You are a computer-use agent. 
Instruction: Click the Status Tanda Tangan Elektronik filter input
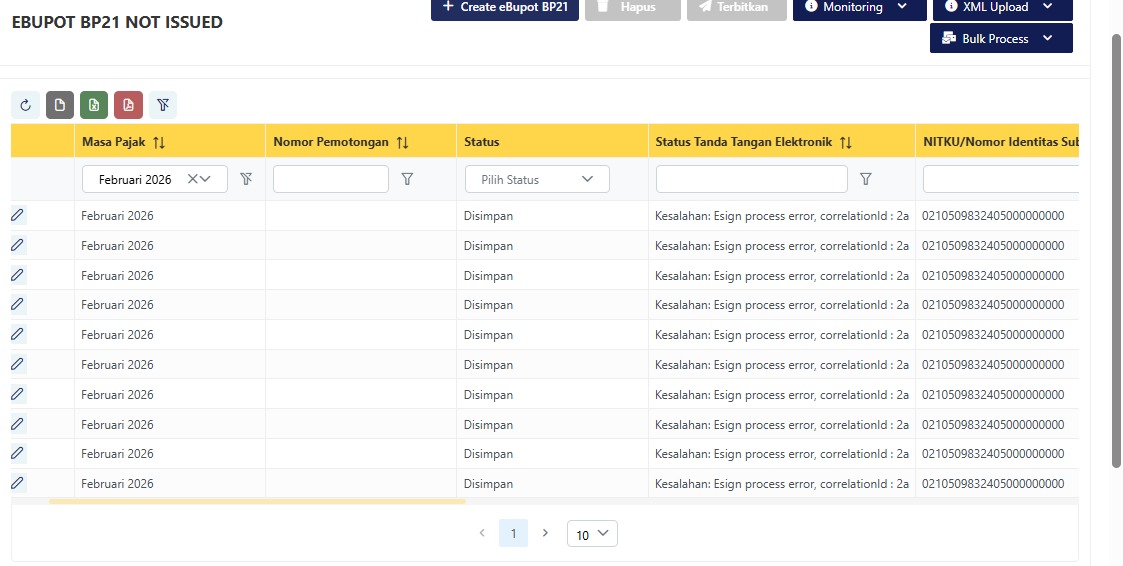pyautogui.click(x=752, y=179)
